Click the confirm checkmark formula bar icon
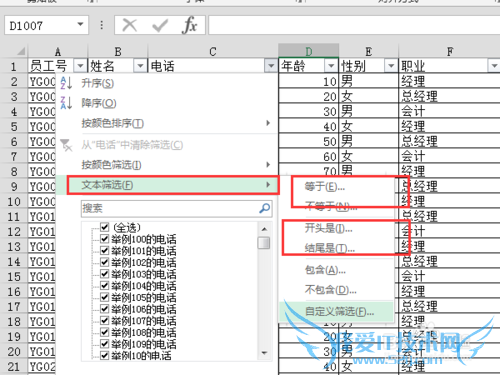 point(160,25)
